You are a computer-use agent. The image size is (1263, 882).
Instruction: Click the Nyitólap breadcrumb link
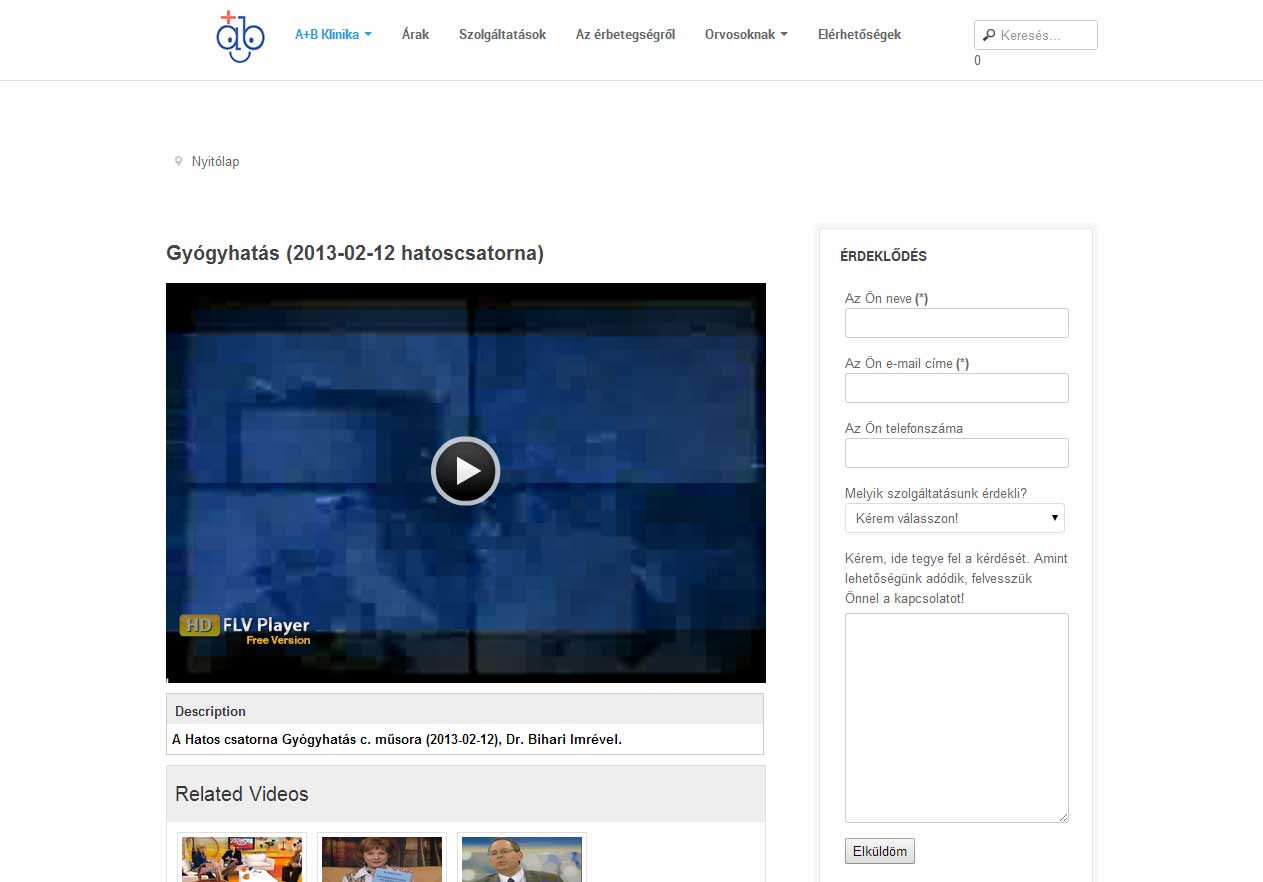tap(215, 161)
